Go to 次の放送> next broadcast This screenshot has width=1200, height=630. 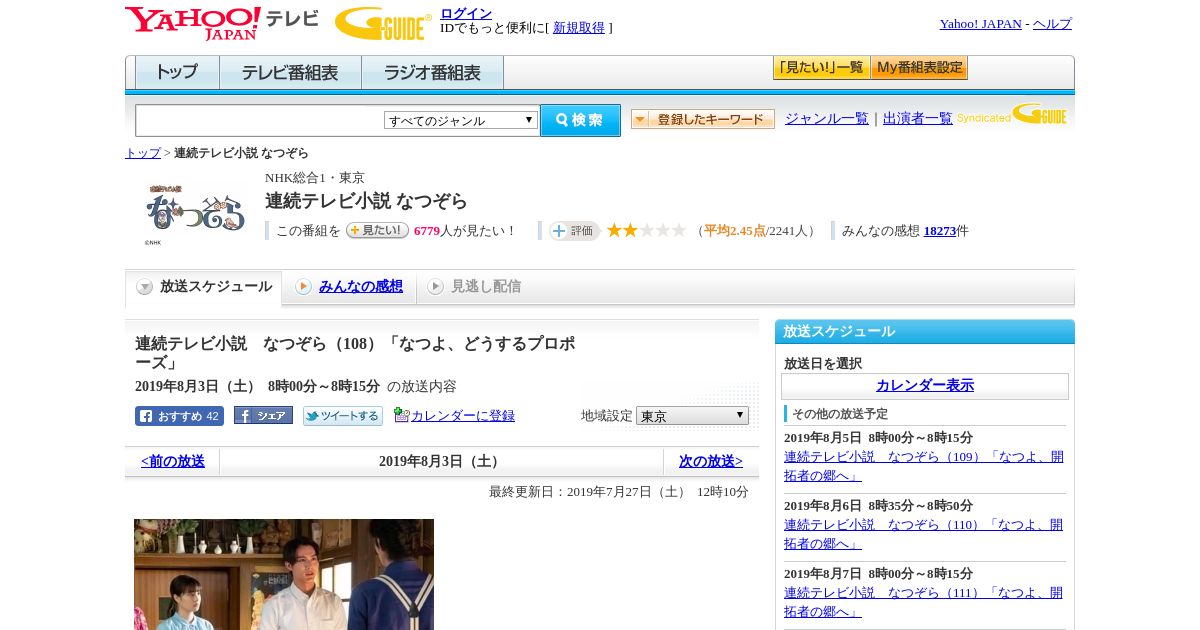tap(711, 462)
